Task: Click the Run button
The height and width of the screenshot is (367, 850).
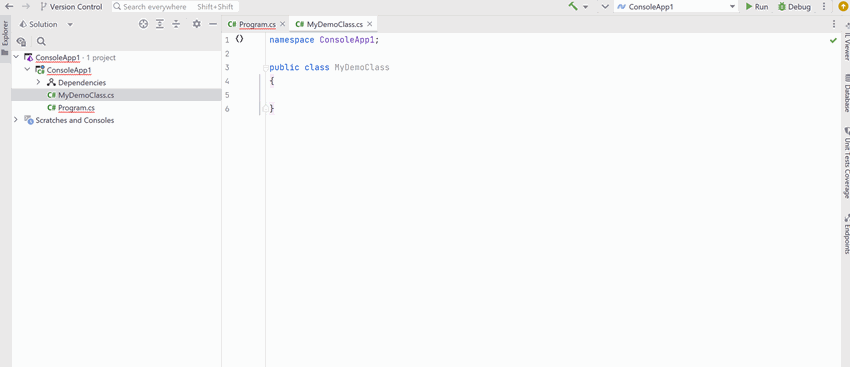Action: 756,7
